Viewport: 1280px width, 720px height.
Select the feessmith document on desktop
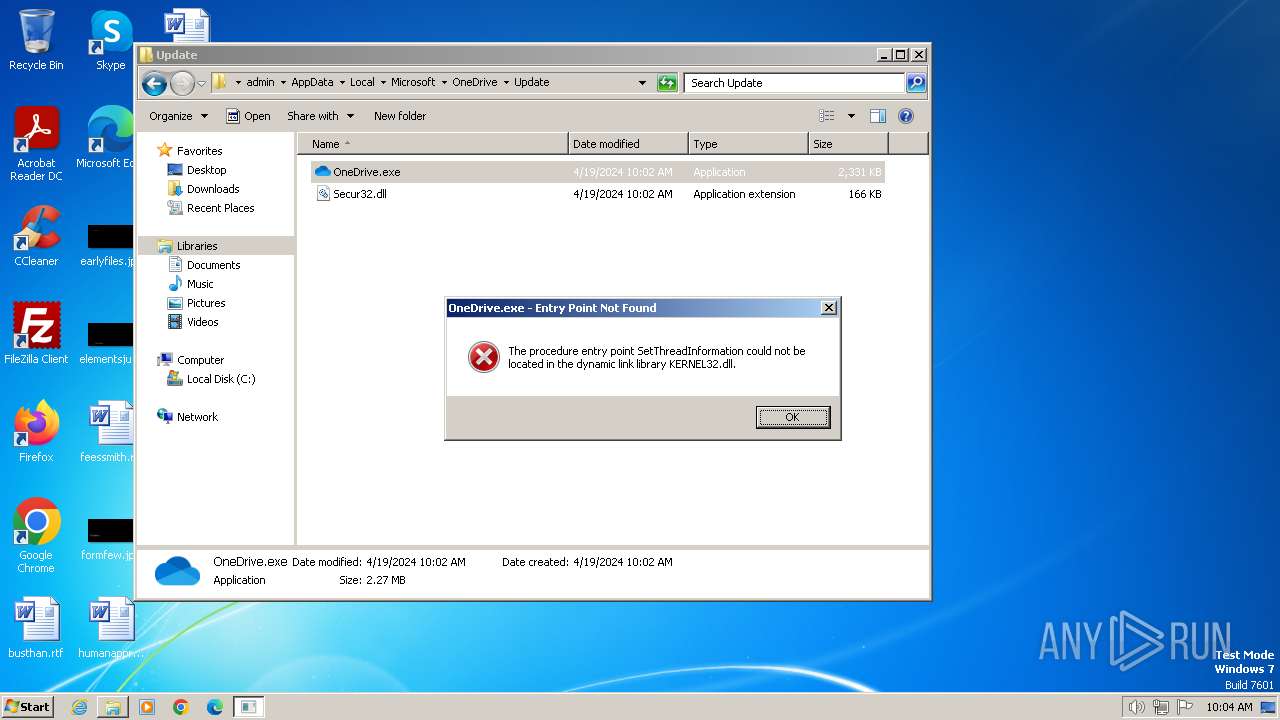[x=108, y=431]
